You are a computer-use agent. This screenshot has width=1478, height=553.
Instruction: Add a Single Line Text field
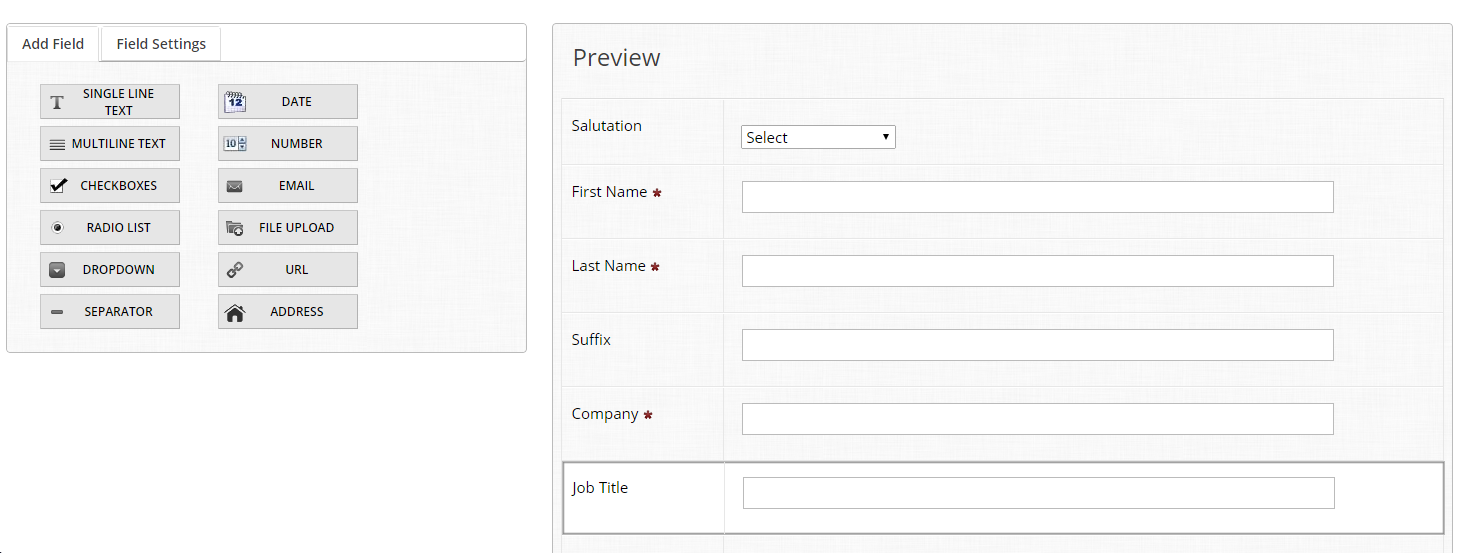pyautogui.click(x=110, y=102)
